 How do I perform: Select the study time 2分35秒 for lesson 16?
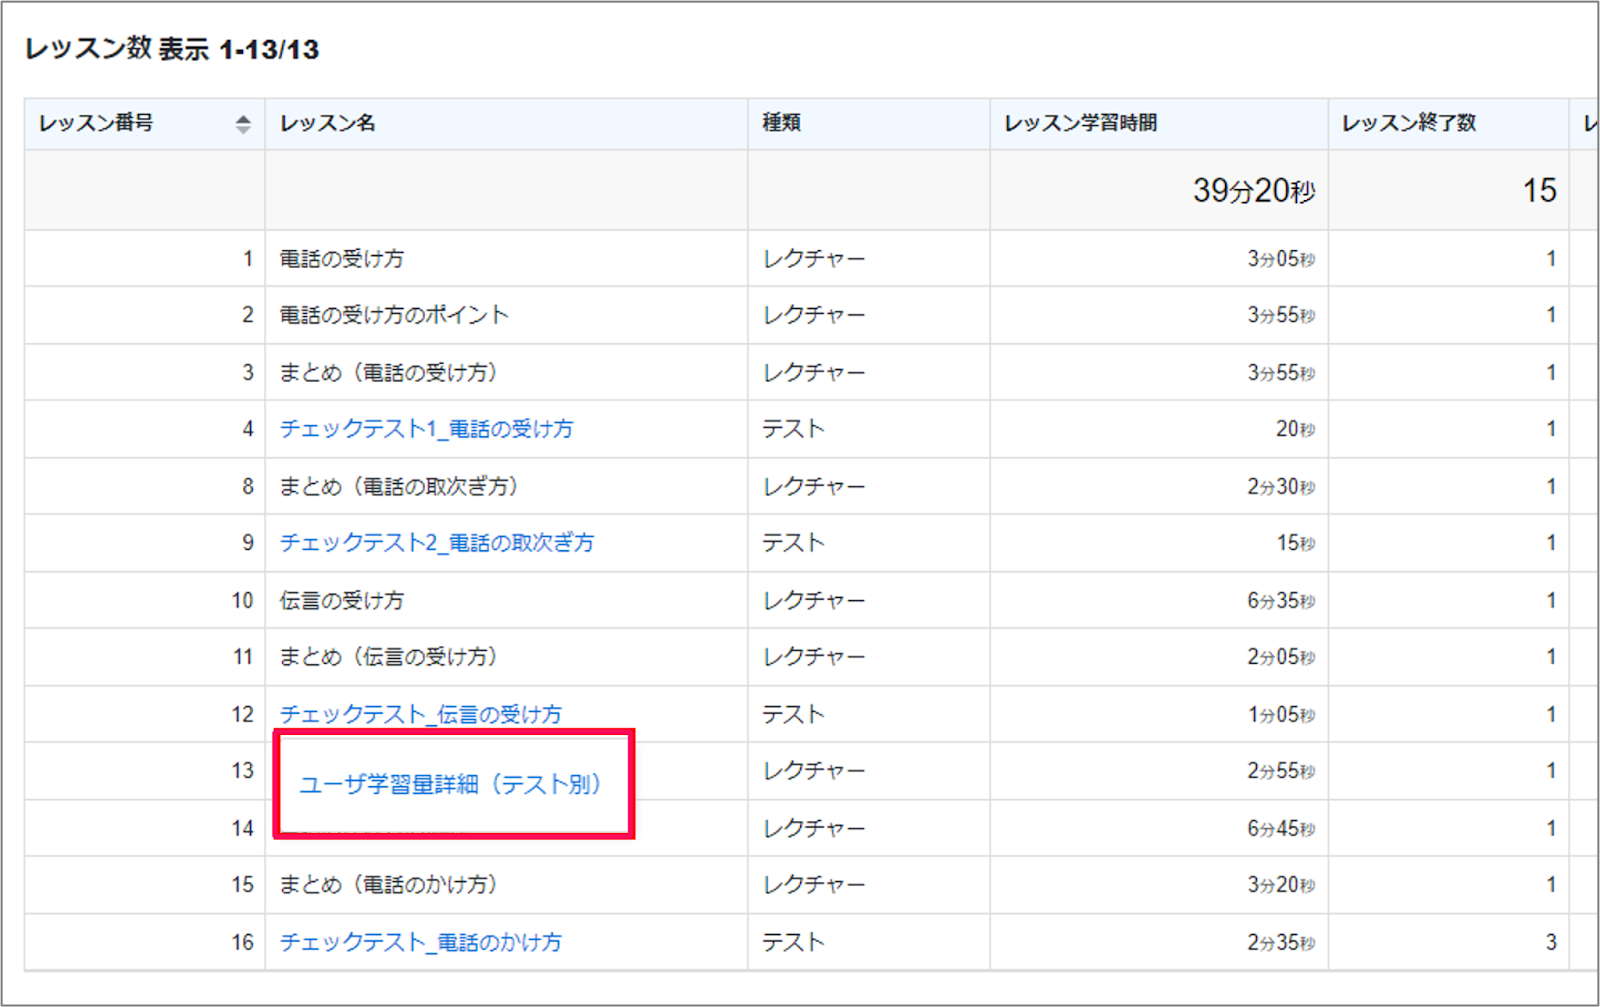pos(1281,942)
